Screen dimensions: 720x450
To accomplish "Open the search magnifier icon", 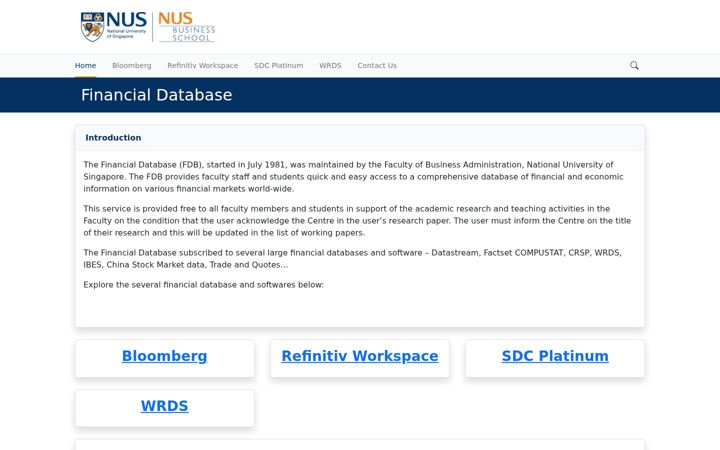I will pyautogui.click(x=634, y=65).
